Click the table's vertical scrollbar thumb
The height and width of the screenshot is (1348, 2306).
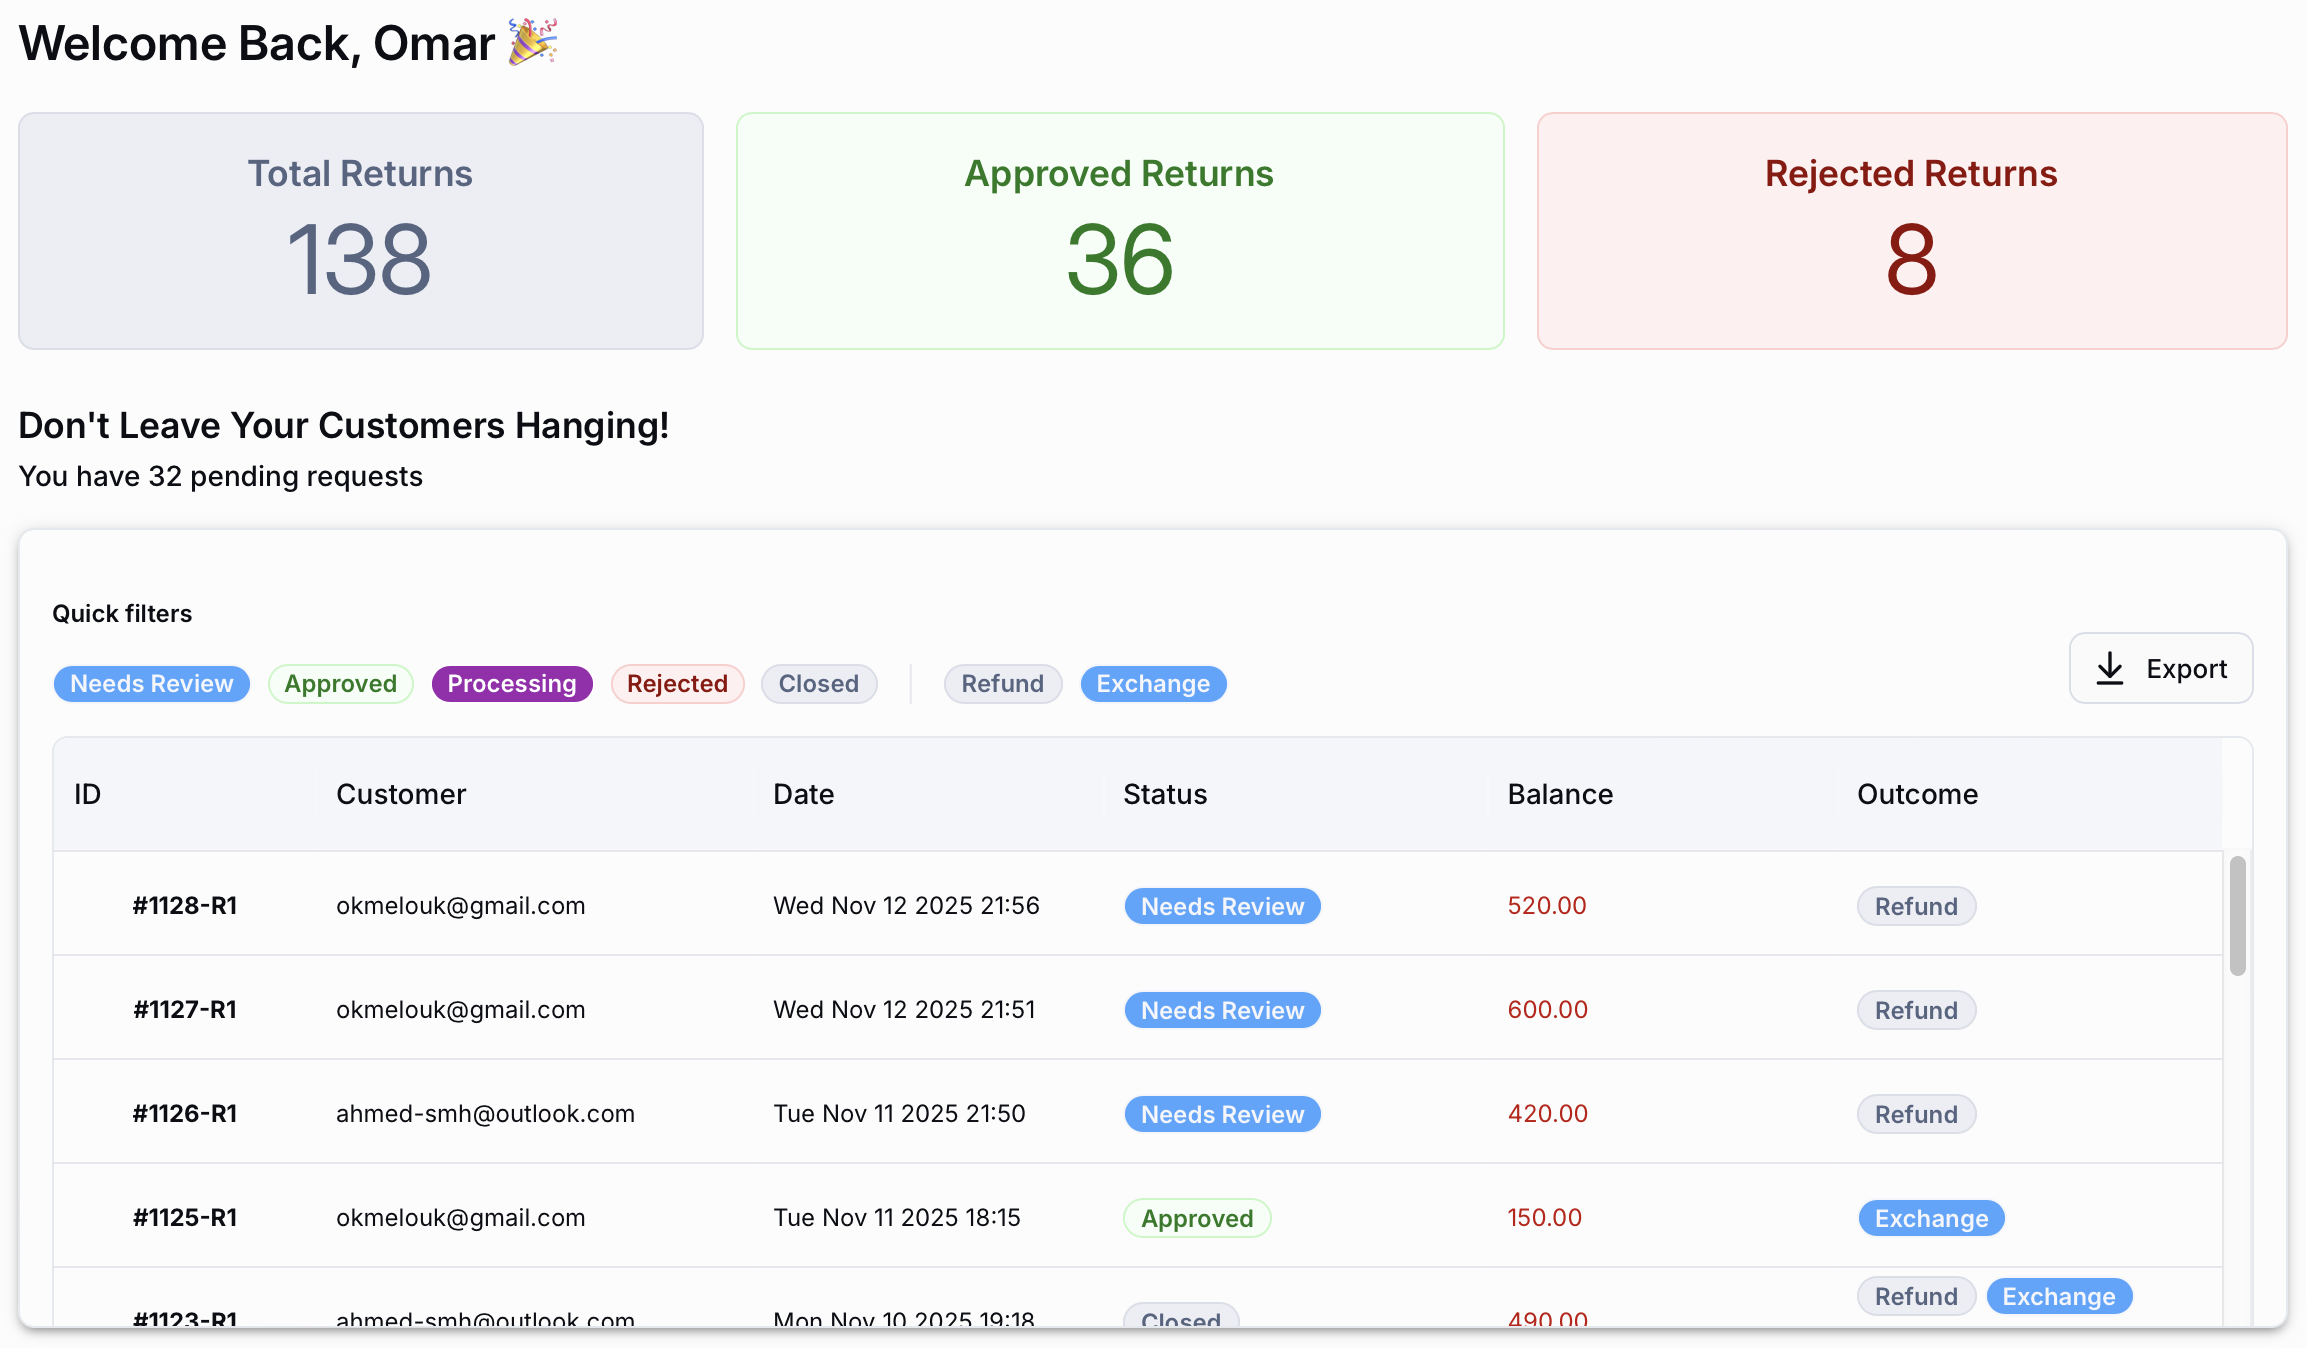click(2237, 915)
